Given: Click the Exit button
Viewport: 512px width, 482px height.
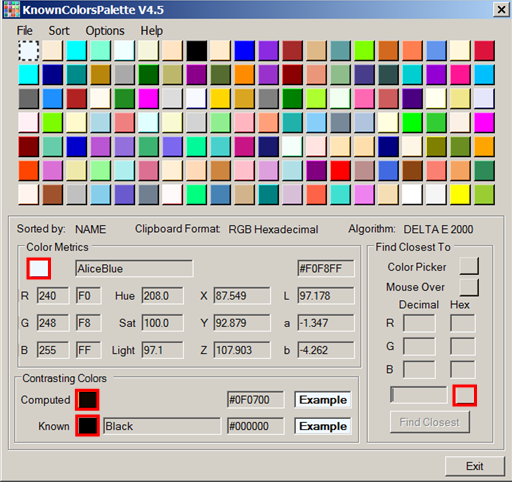Looking at the screenshot, I should pos(475,466).
